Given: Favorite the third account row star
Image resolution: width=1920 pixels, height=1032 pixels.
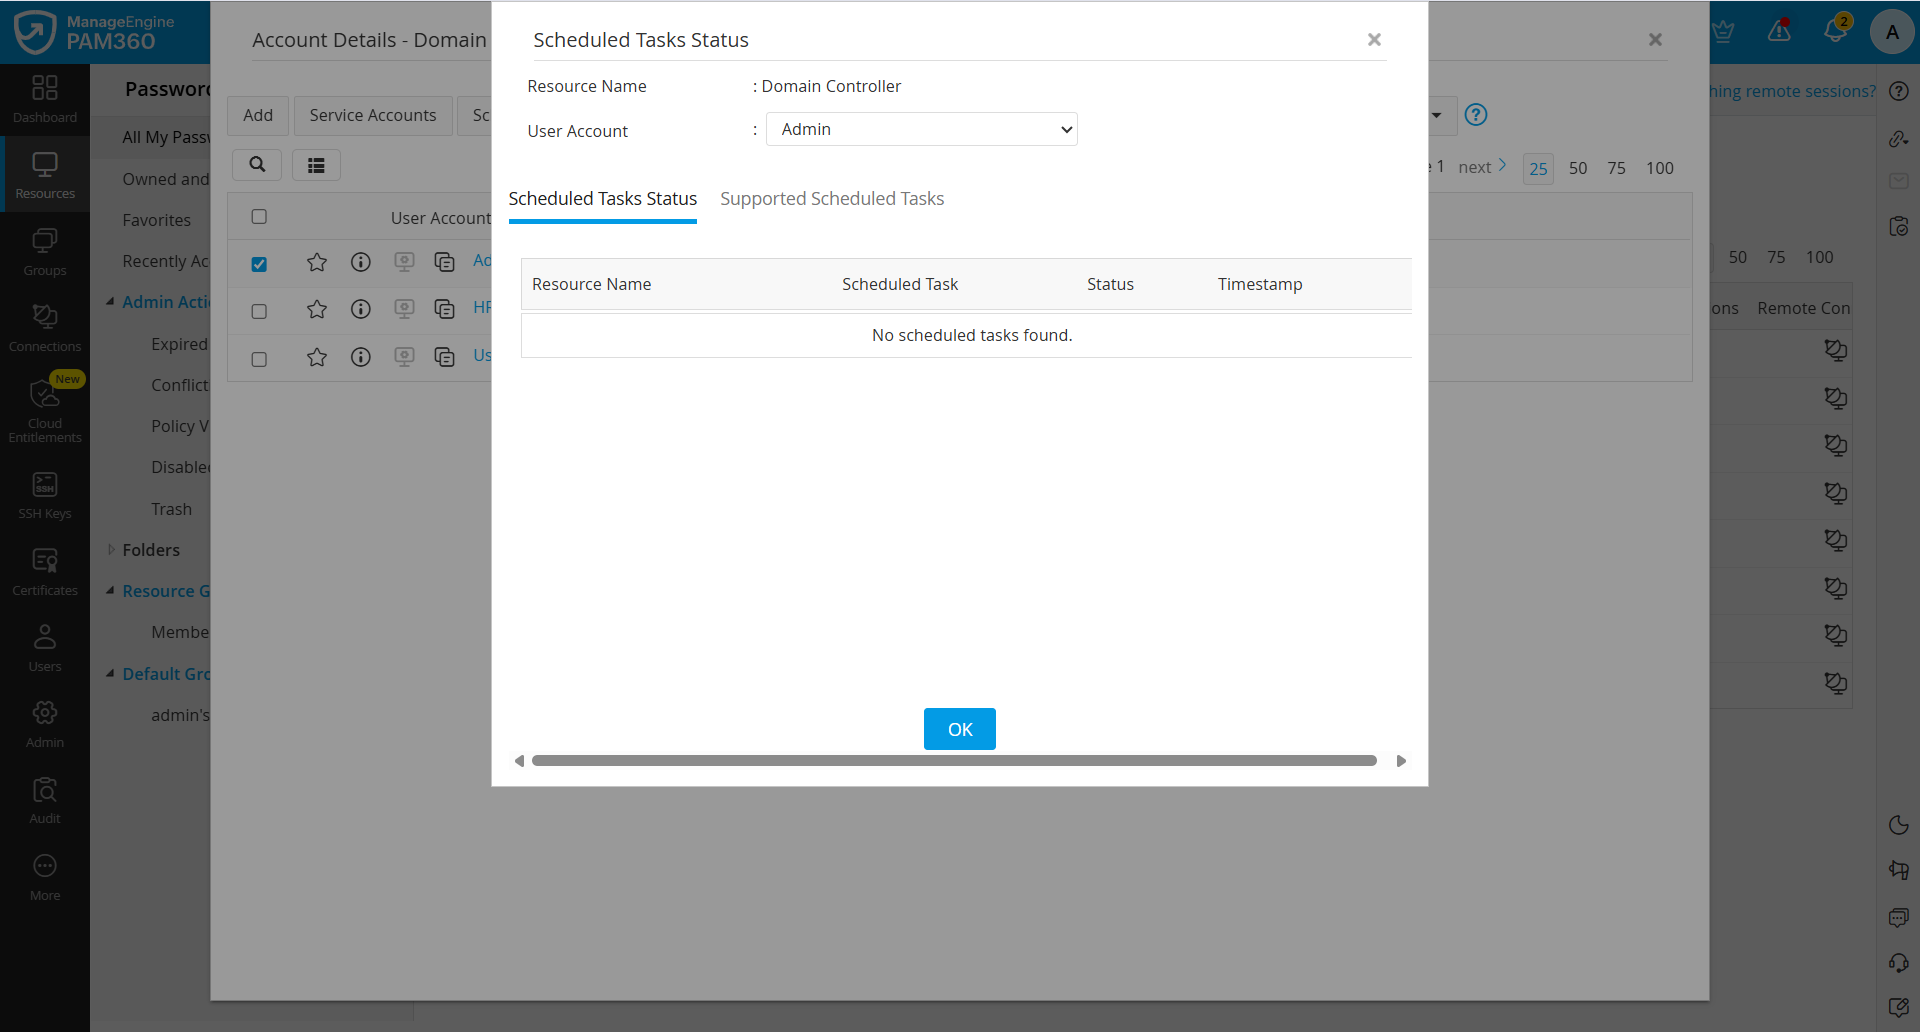Looking at the screenshot, I should [317, 357].
